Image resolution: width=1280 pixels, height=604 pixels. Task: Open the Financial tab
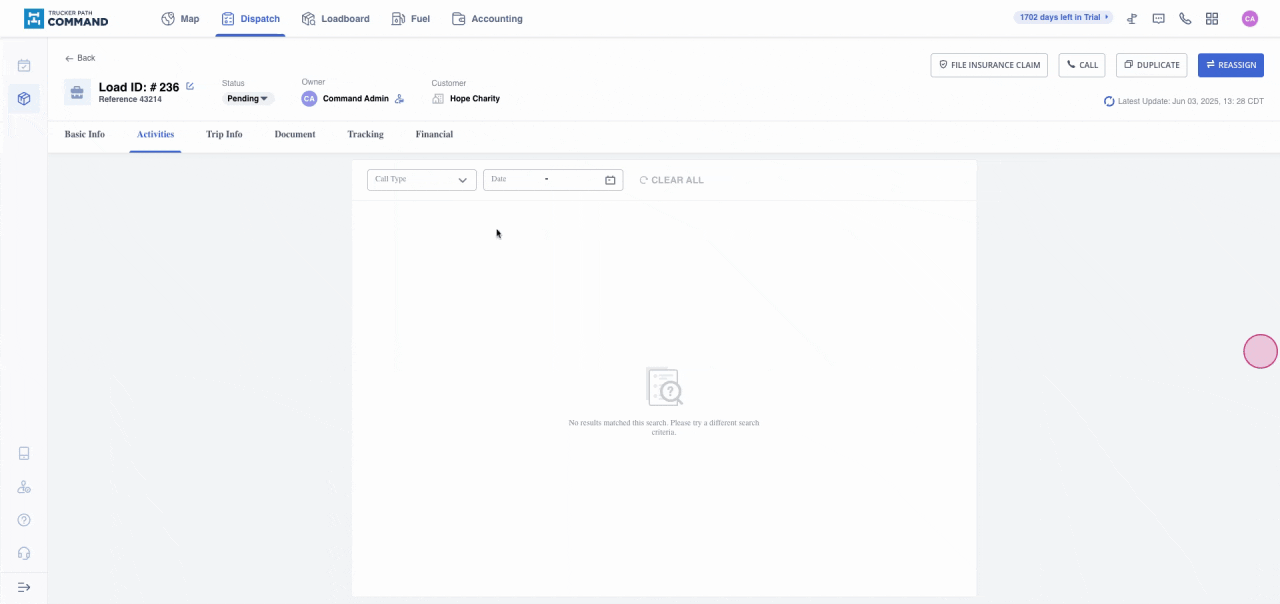coord(434,134)
